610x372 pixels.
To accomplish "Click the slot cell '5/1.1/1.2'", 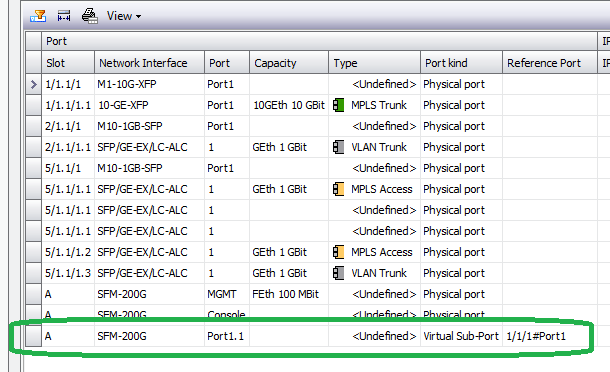I will [68, 252].
